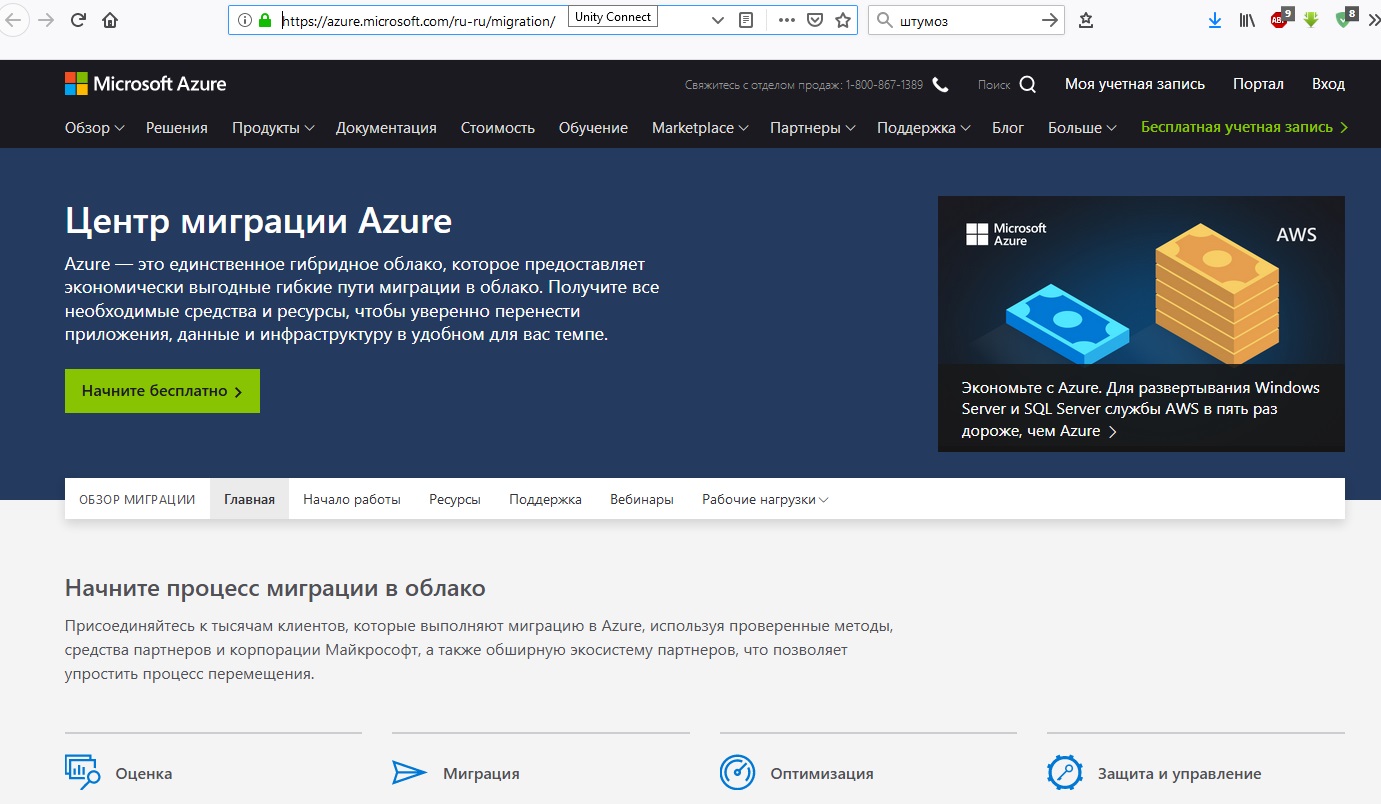Select the Главная tab
The width and height of the screenshot is (1381, 804).
point(250,499)
